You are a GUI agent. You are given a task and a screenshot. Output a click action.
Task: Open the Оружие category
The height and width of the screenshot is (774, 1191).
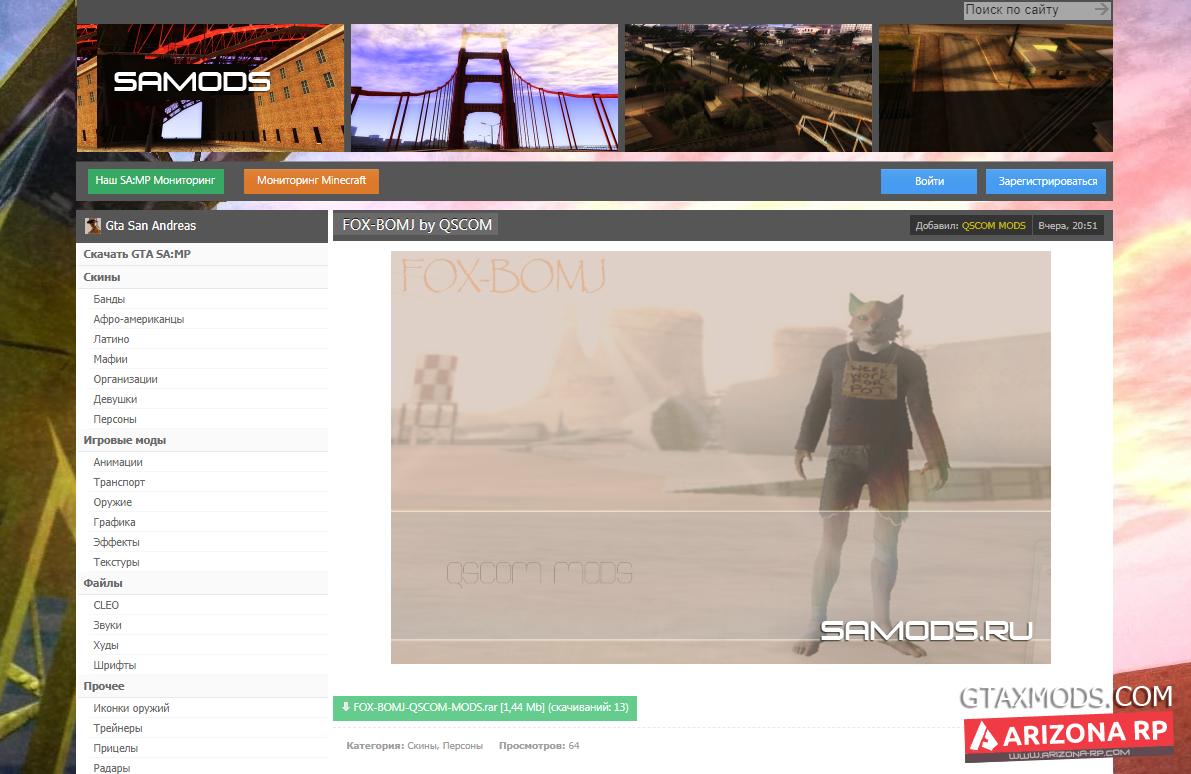coord(112,502)
